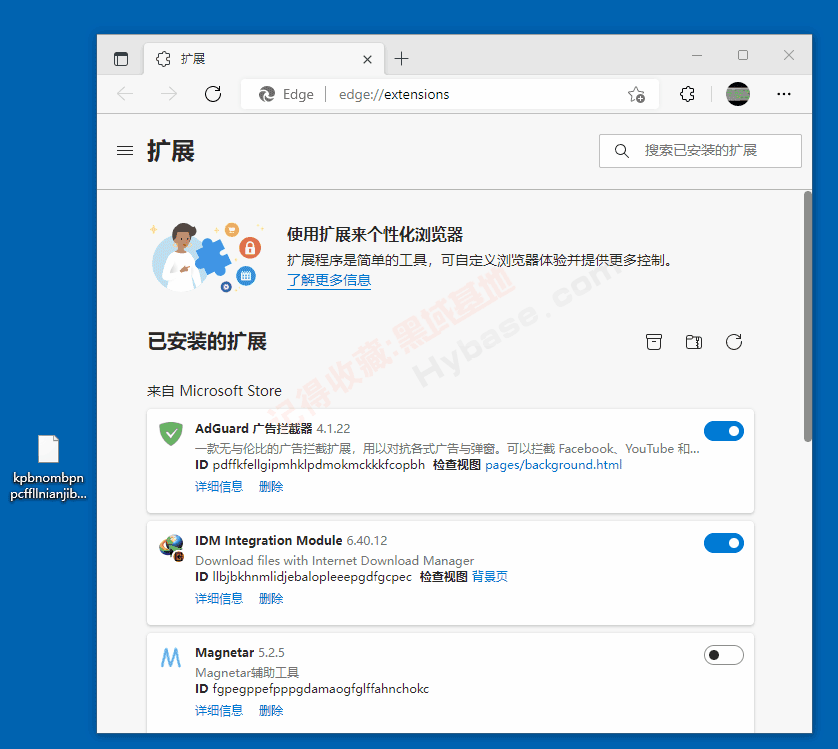Click 删除 for AdGuard extension

pos(271,487)
